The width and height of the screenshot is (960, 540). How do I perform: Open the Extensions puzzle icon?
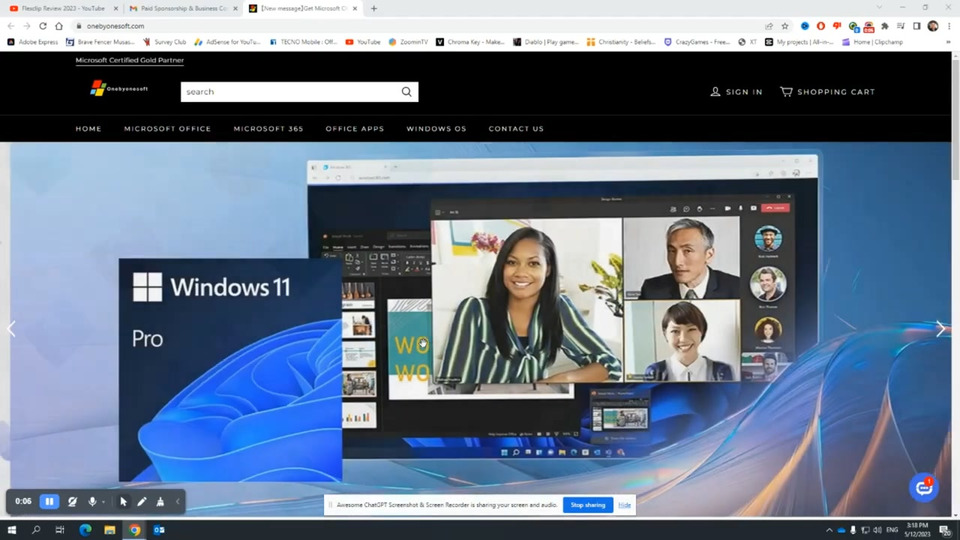click(x=885, y=26)
